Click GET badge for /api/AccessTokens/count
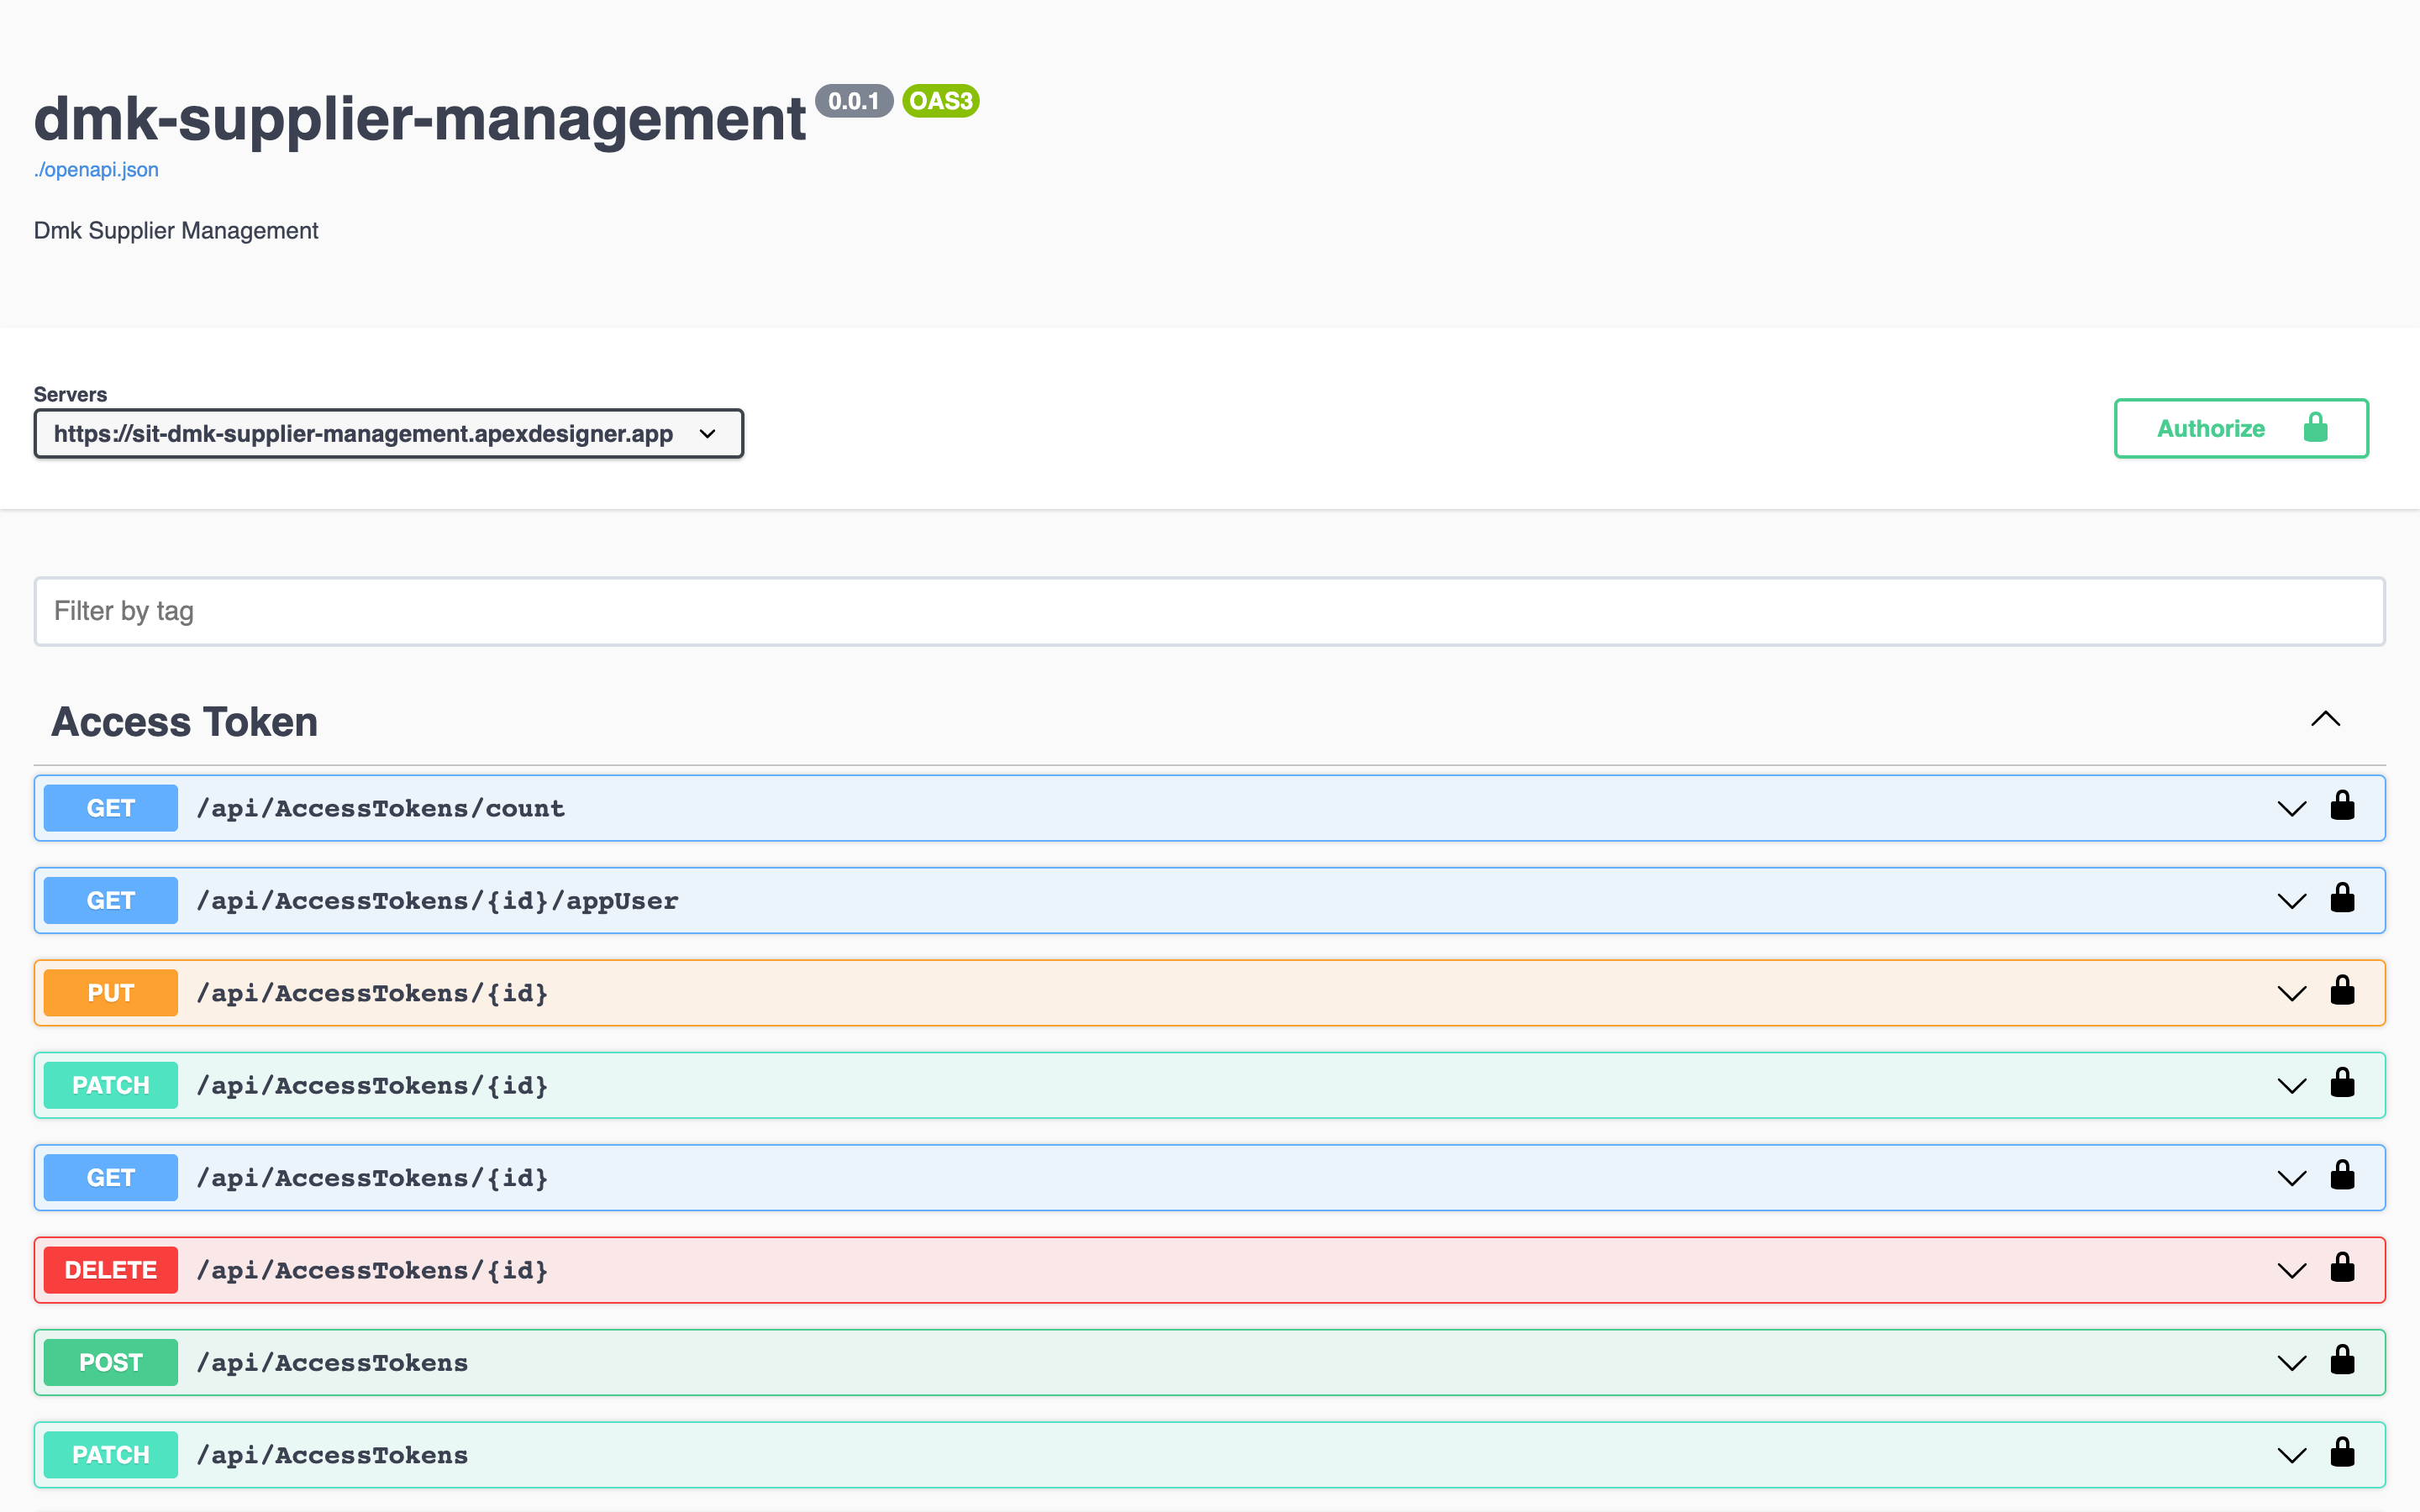Image resolution: width=2420 pixels, height=1512 pixels. (111, 808)
